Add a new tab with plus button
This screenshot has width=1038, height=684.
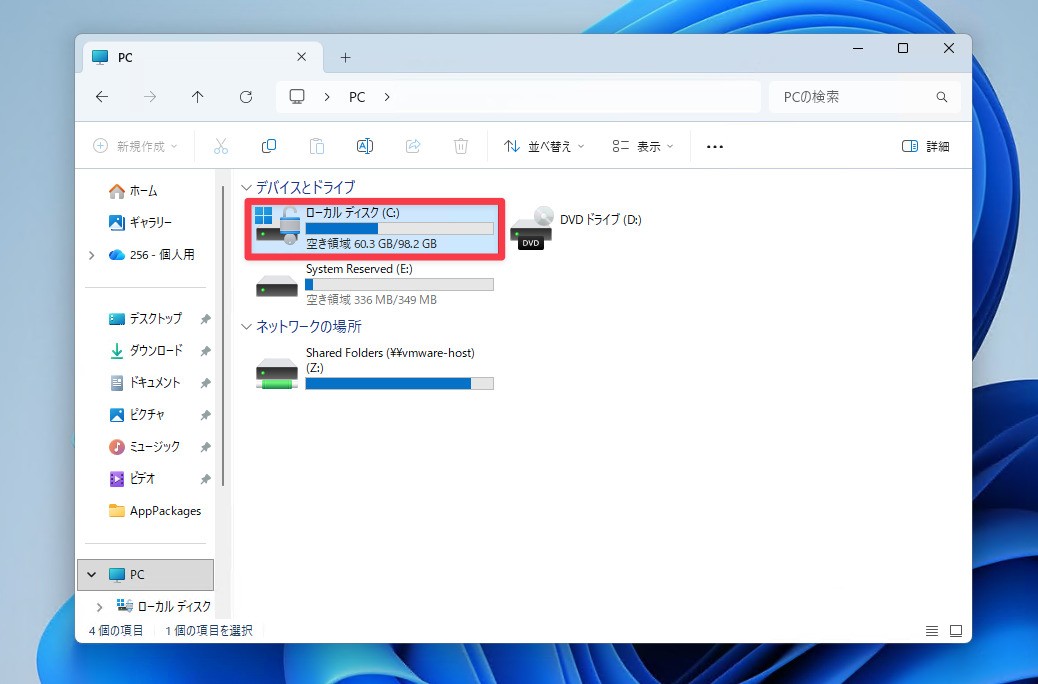click(x=346, y=58)
